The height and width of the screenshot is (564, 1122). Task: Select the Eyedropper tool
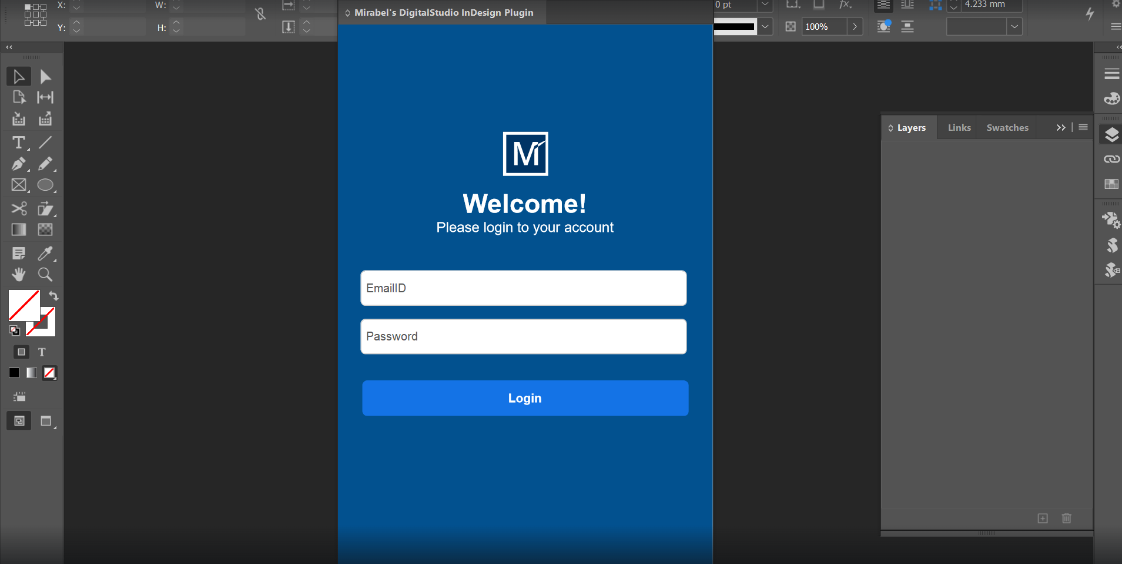(45, 253)
